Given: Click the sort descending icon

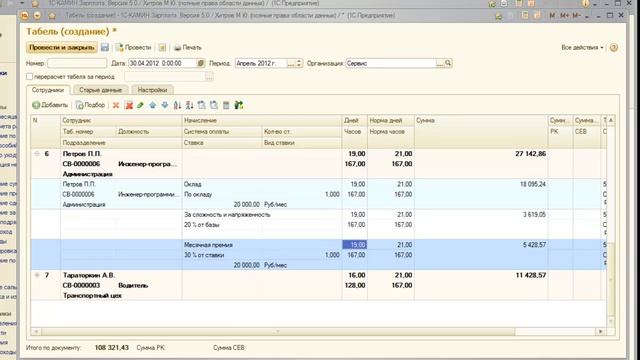Looking at the screenshot, I should (189, 105).
